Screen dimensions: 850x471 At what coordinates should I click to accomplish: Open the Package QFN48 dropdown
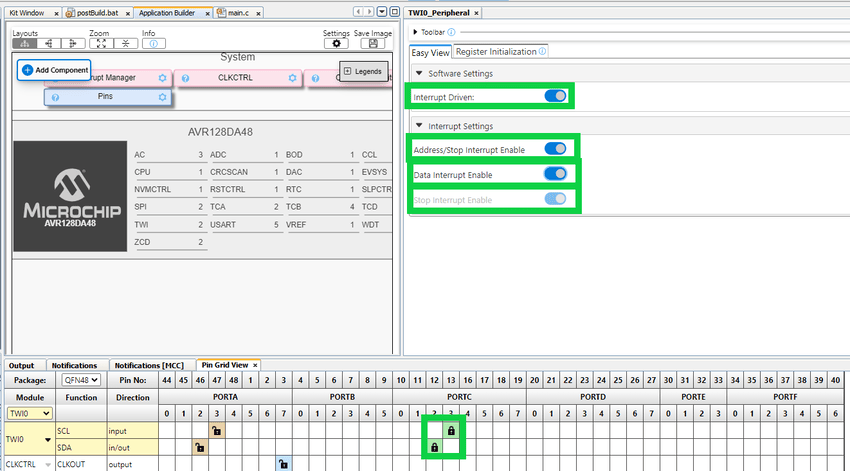coord(81,379)
